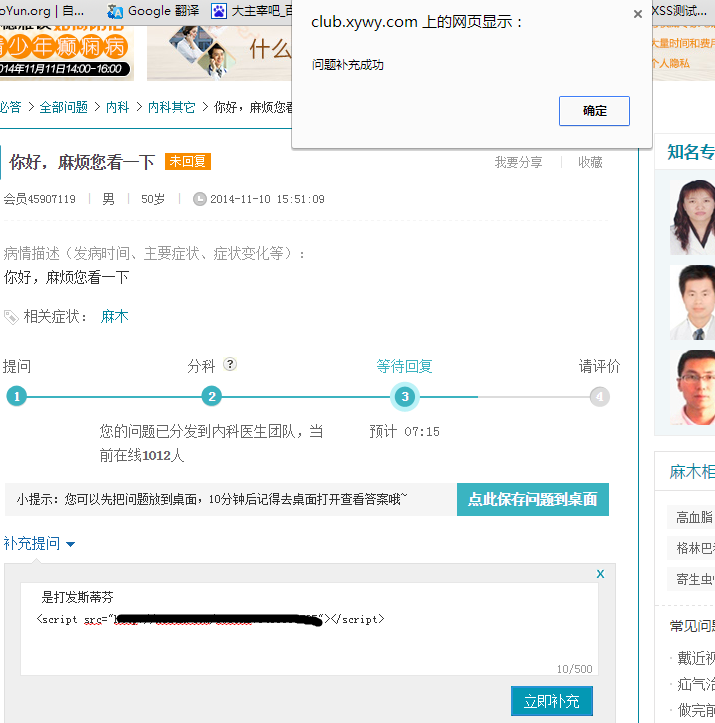Screen dimensions: 715x723
Task: Close the club.xywy.com alert with the X
Action: 638,14
